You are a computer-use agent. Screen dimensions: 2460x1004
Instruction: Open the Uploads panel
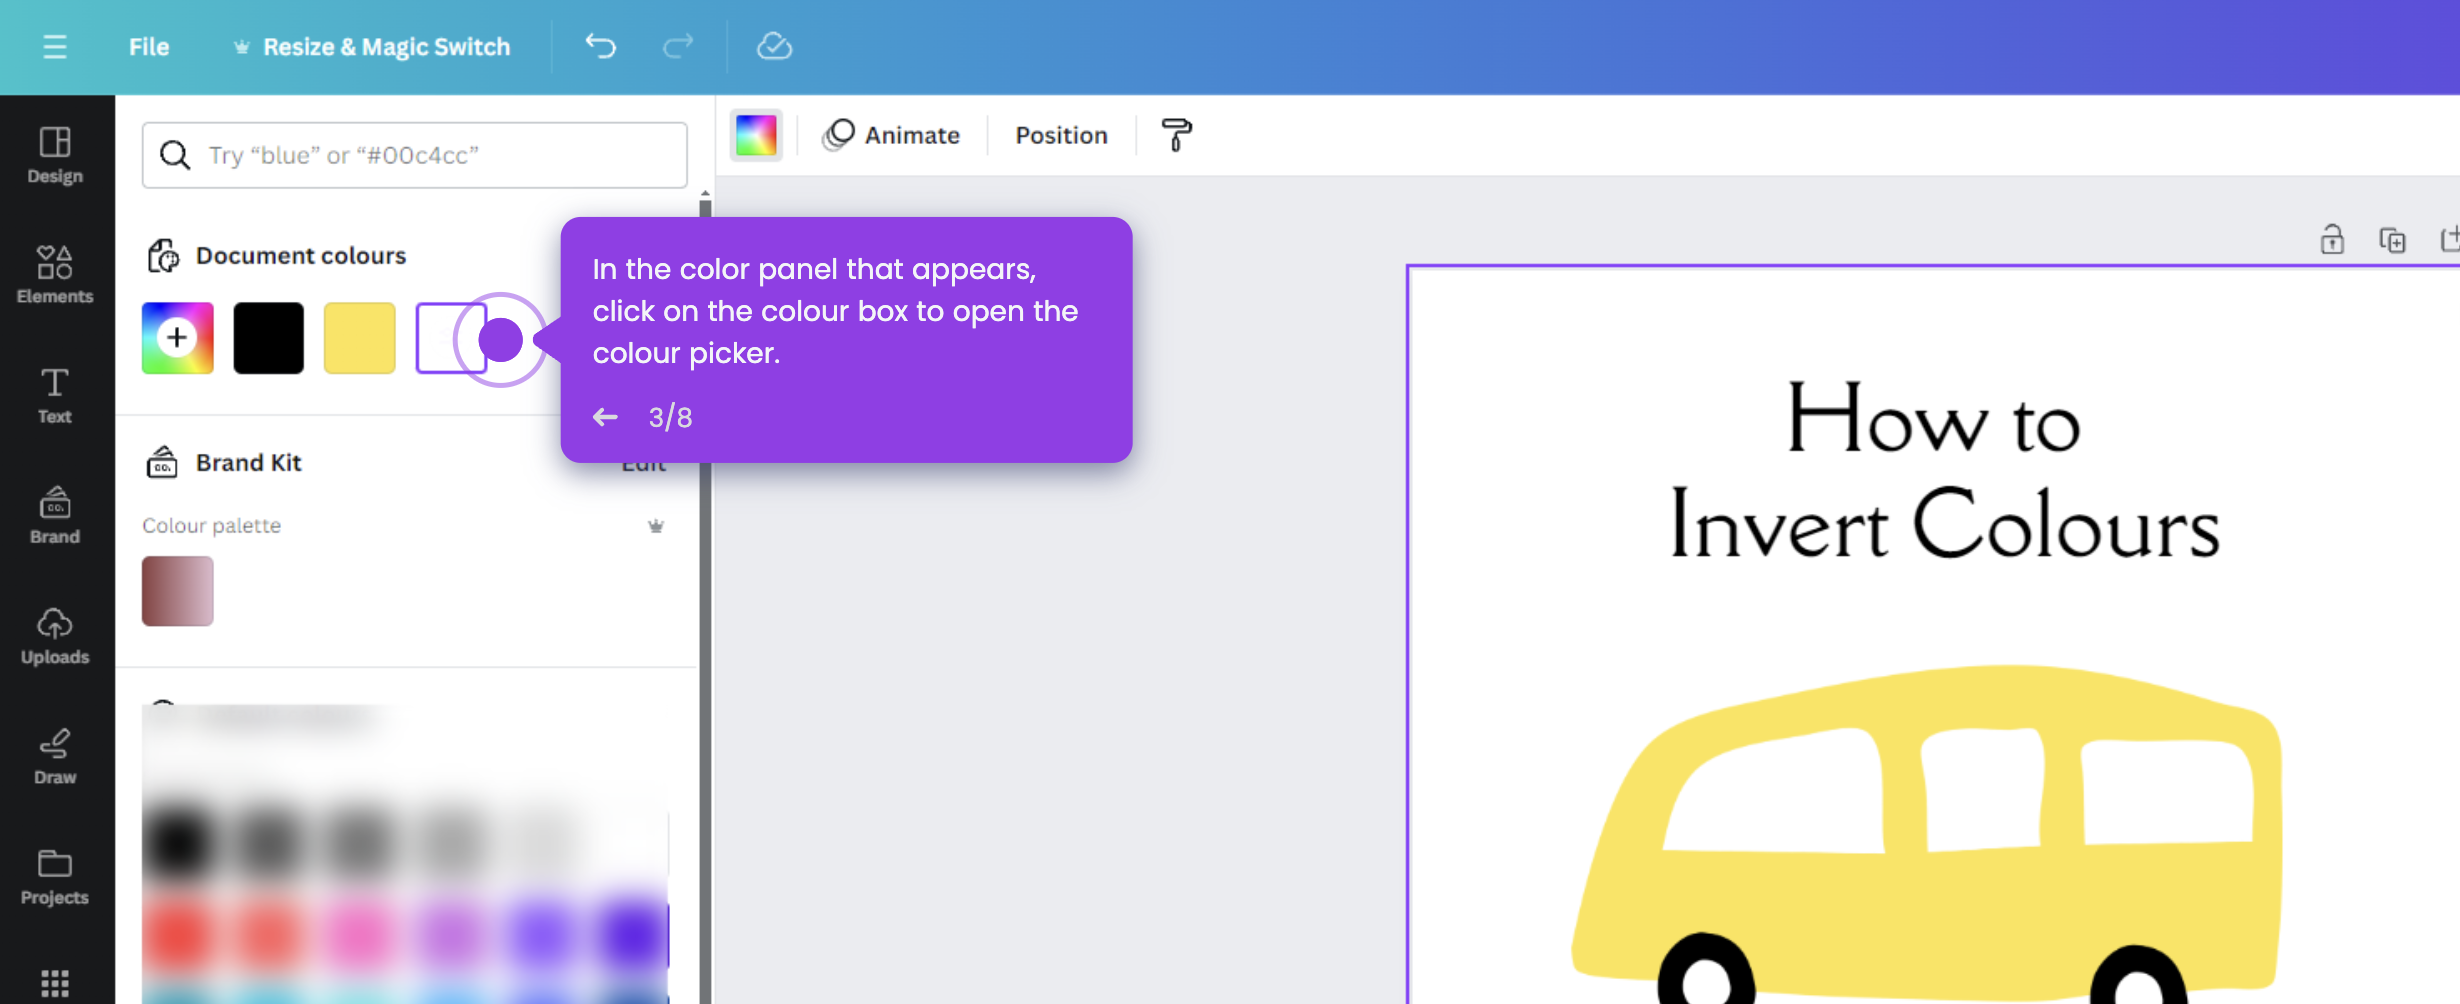[55, 634]
